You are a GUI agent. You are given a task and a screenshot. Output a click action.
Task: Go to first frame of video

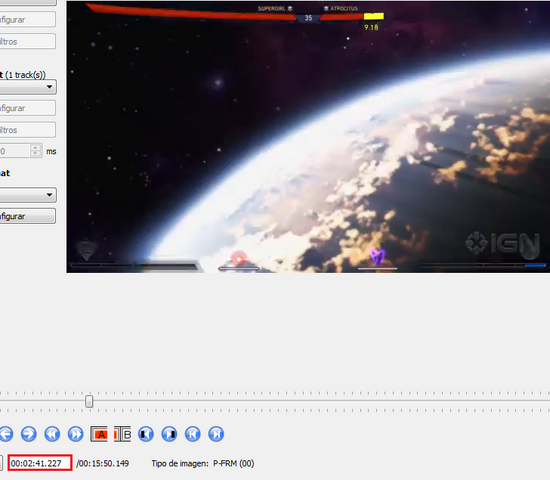coord(193,434)
